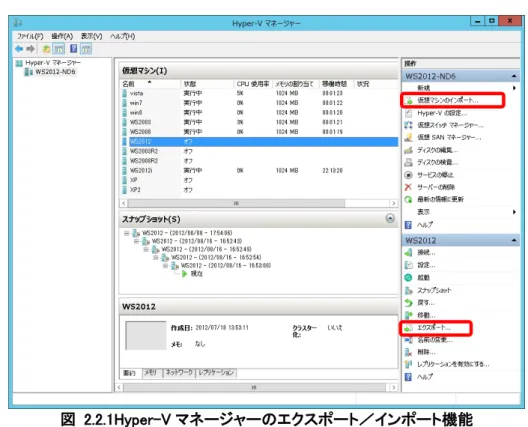The width and height of the screenshot is (528, 427).
Task: Open 仮想マシンのインポート... action
Action: point(448,100)
